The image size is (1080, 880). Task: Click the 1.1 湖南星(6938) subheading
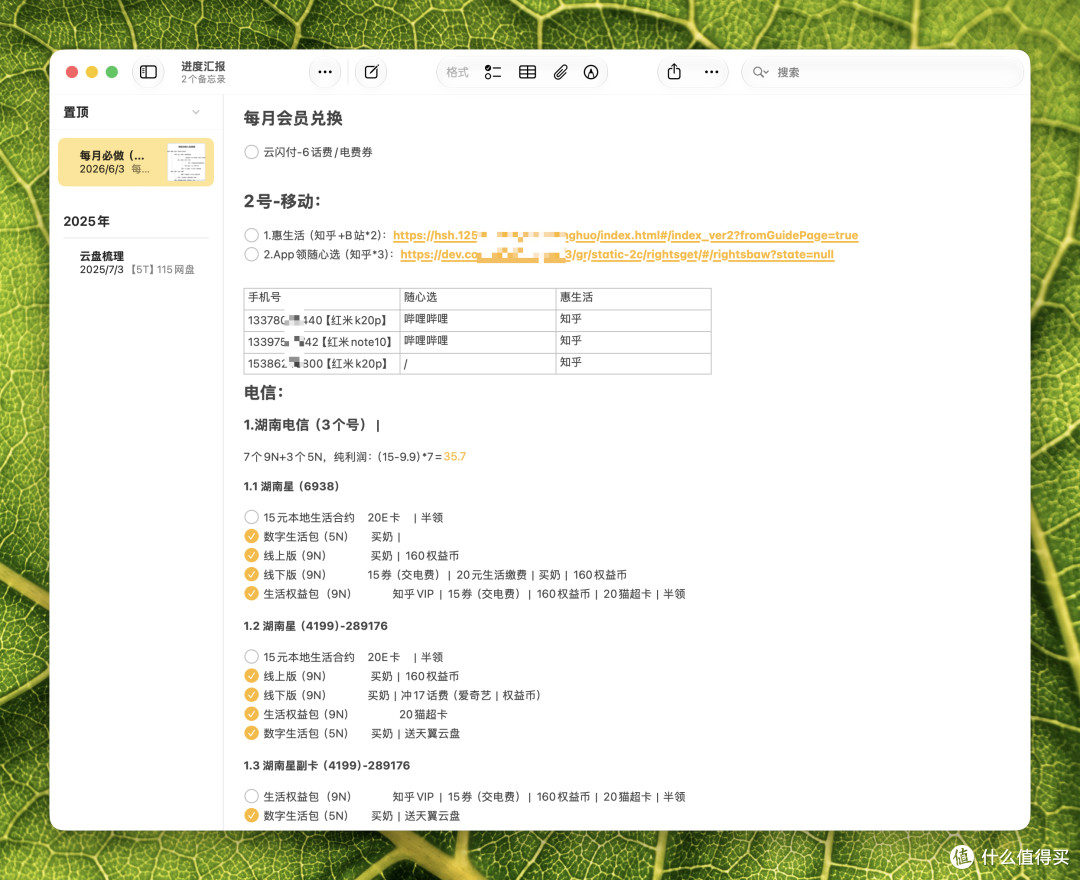point(291,487)
